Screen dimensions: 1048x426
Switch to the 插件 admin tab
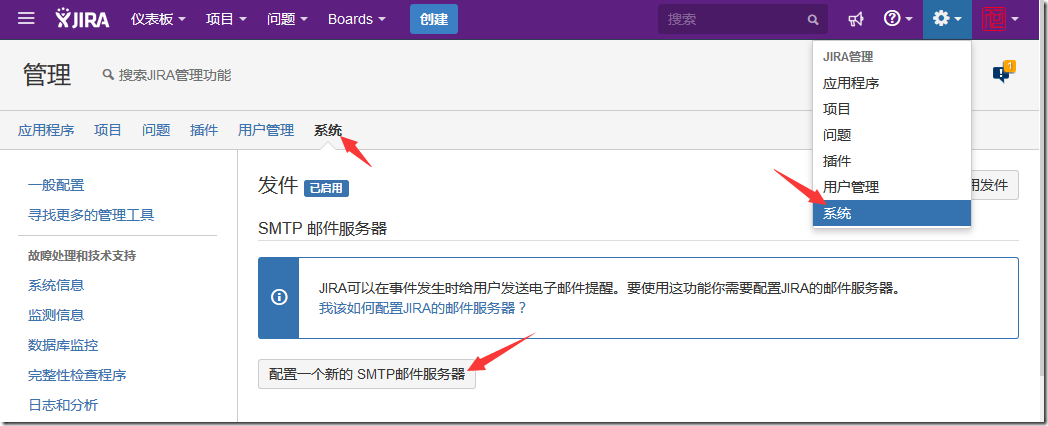204,130
